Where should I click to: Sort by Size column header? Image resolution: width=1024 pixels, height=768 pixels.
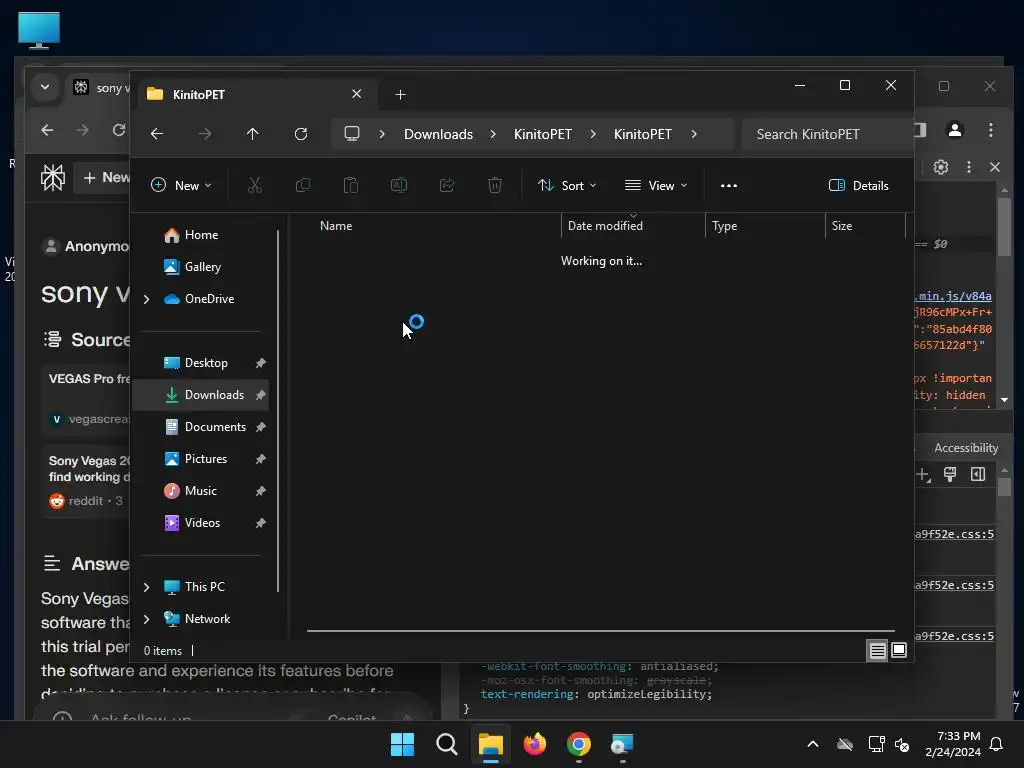tap(865, 226)
